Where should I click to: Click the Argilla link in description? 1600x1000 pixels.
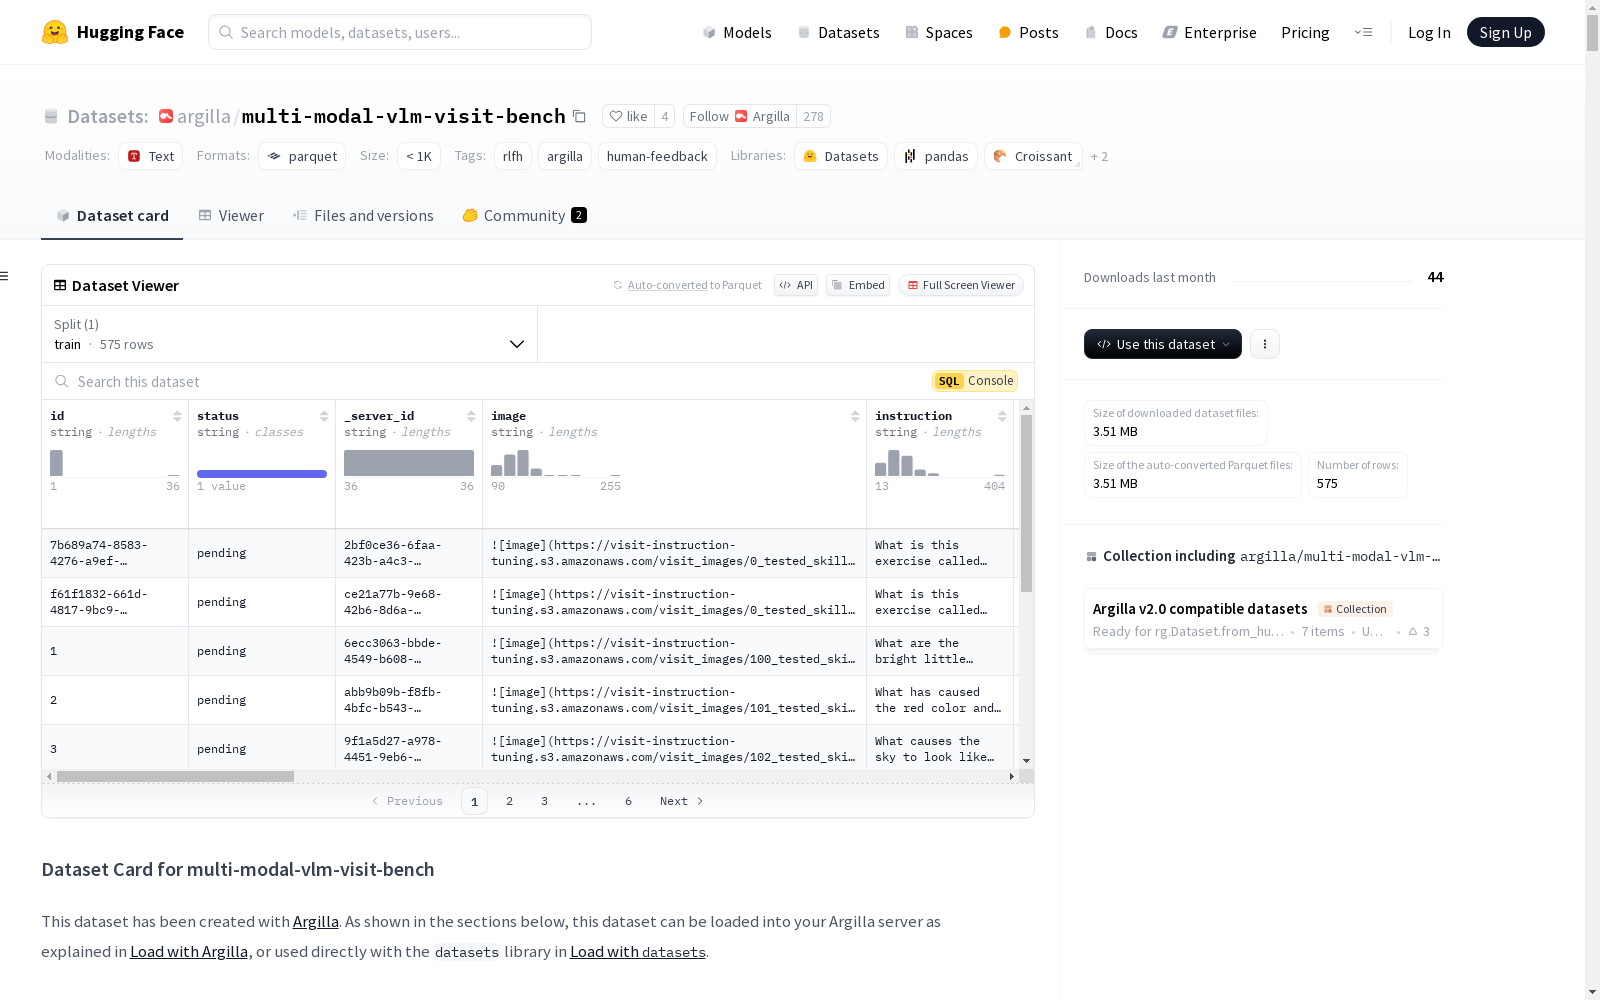tap(316, 921)
